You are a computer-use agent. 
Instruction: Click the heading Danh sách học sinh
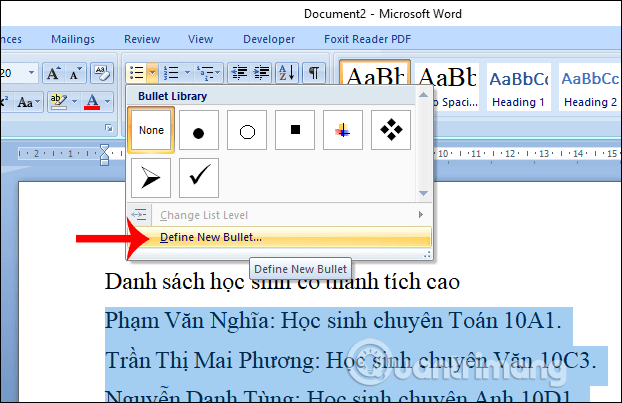point(282,282)
